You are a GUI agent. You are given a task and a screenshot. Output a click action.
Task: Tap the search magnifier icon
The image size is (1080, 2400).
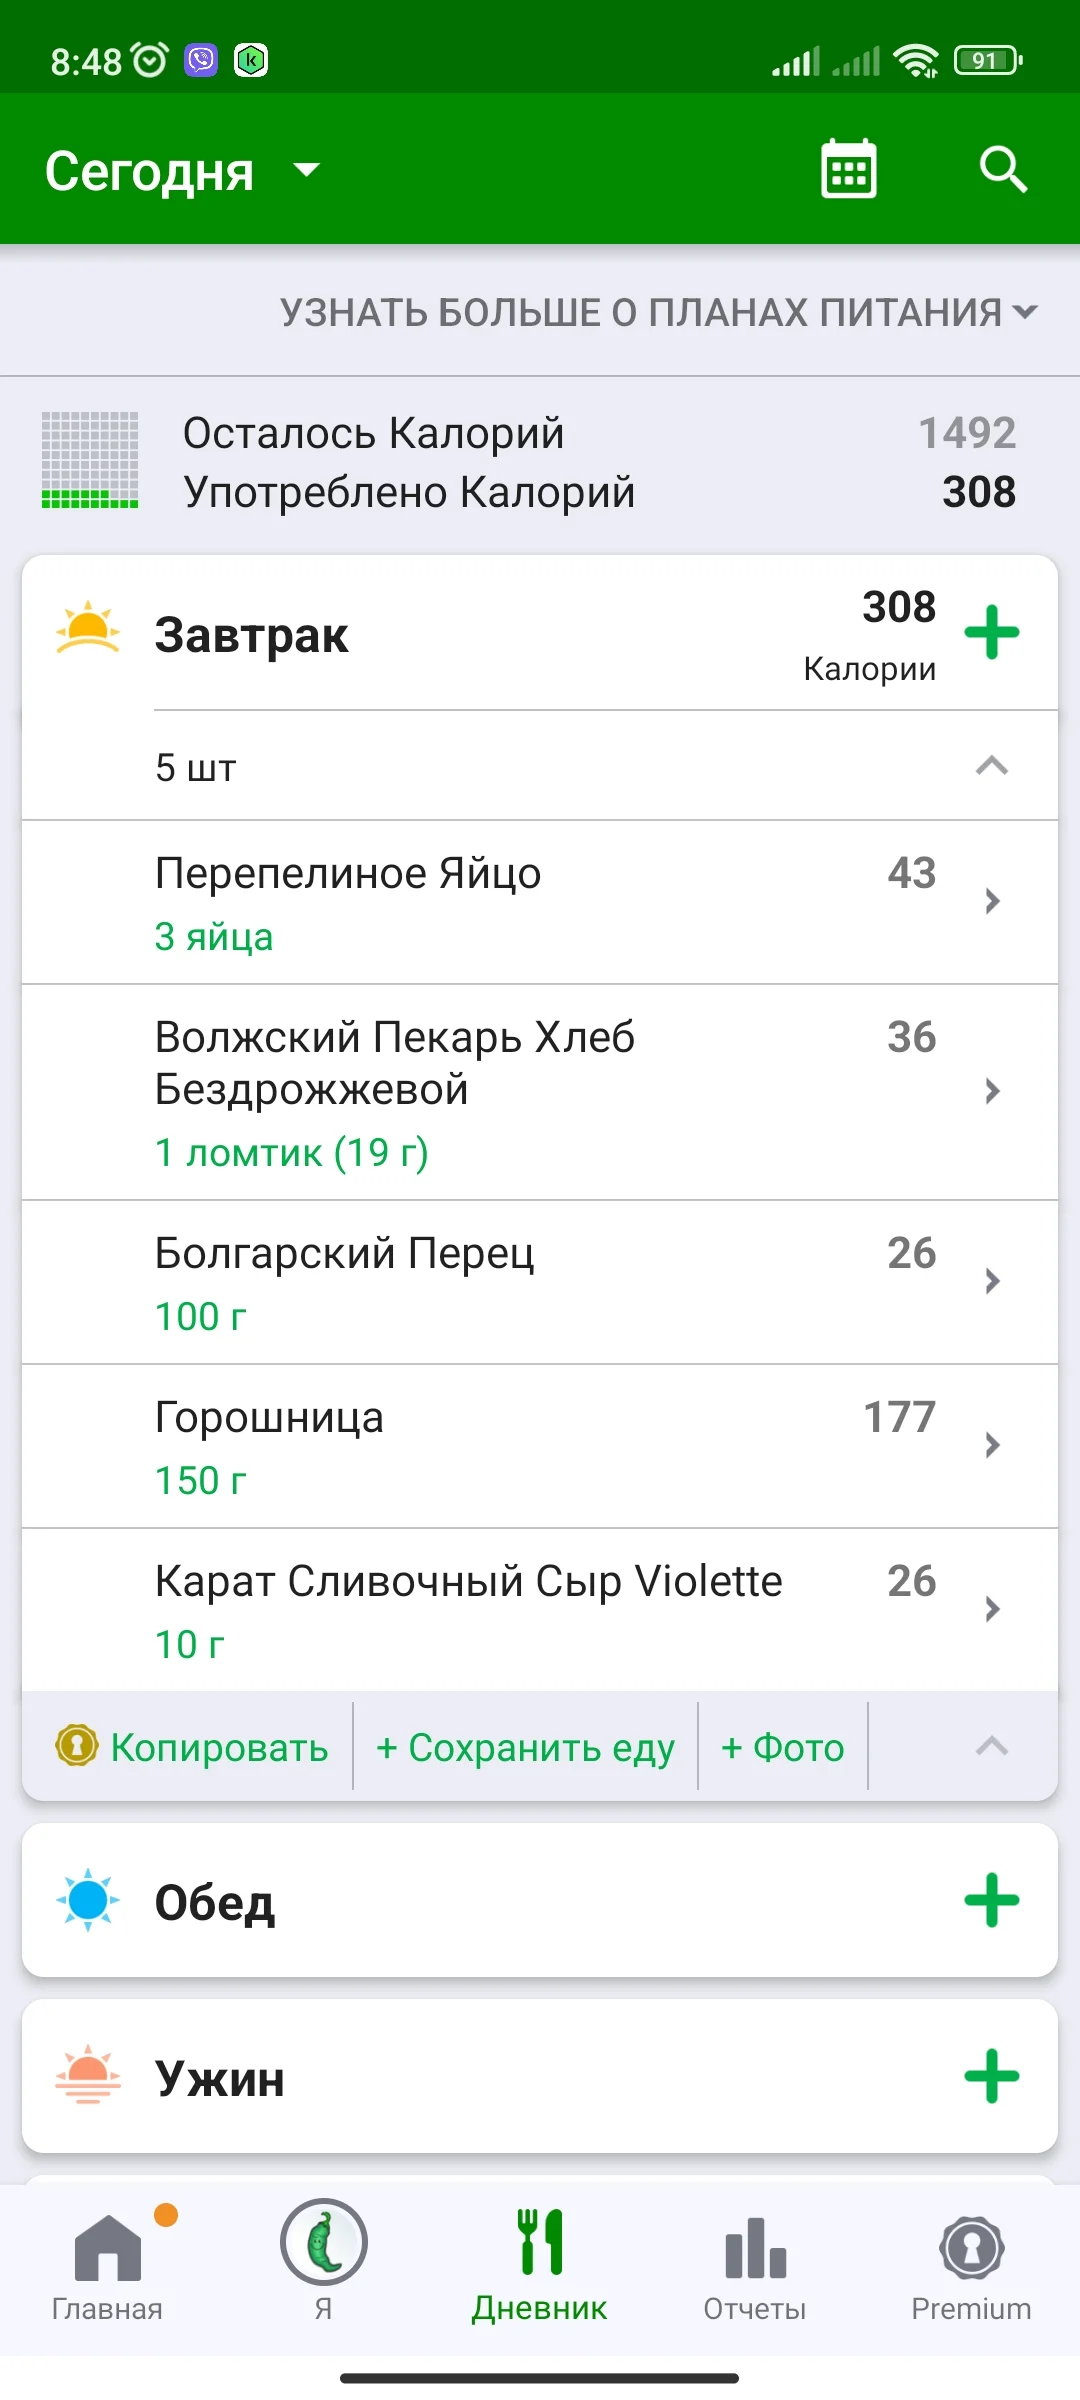pyautogui.click(x=1003, y=170)
